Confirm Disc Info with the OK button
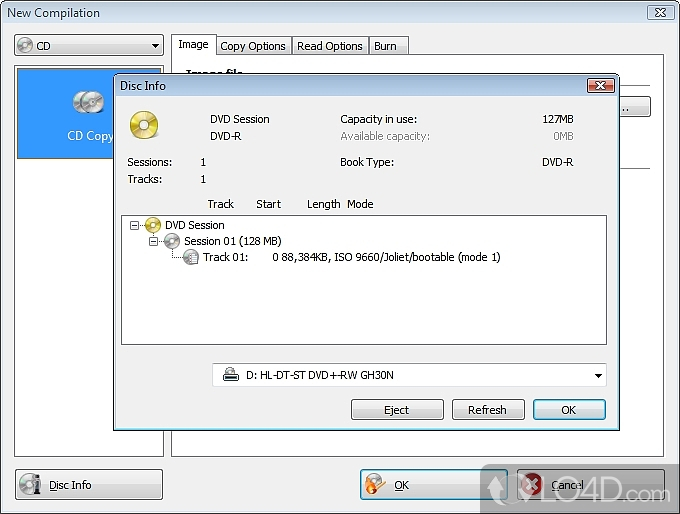Viewport: 680px width, 514px height. 569,409
